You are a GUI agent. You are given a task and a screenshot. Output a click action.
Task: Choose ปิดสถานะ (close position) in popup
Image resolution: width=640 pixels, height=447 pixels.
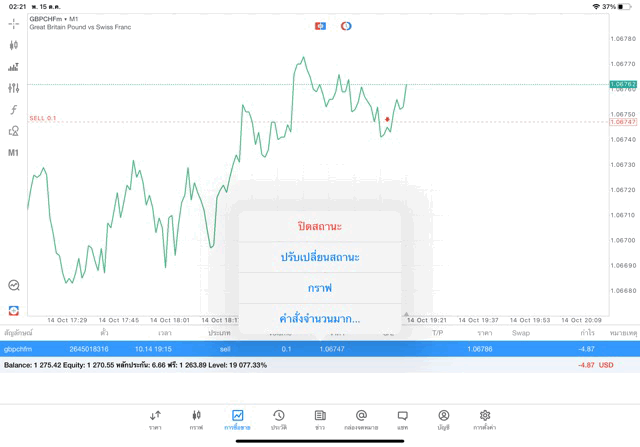(320, 227)
